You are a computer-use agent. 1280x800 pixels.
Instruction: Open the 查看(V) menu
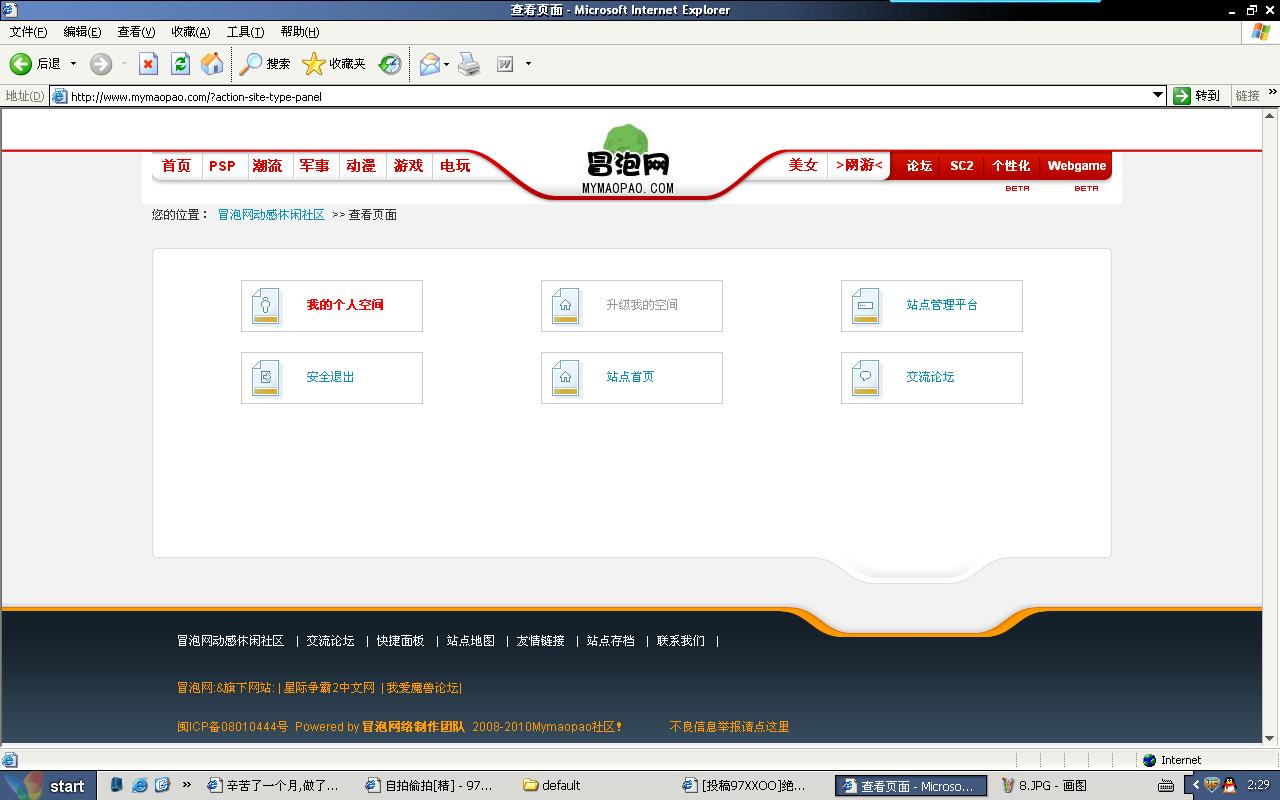[x=136, y=32]
